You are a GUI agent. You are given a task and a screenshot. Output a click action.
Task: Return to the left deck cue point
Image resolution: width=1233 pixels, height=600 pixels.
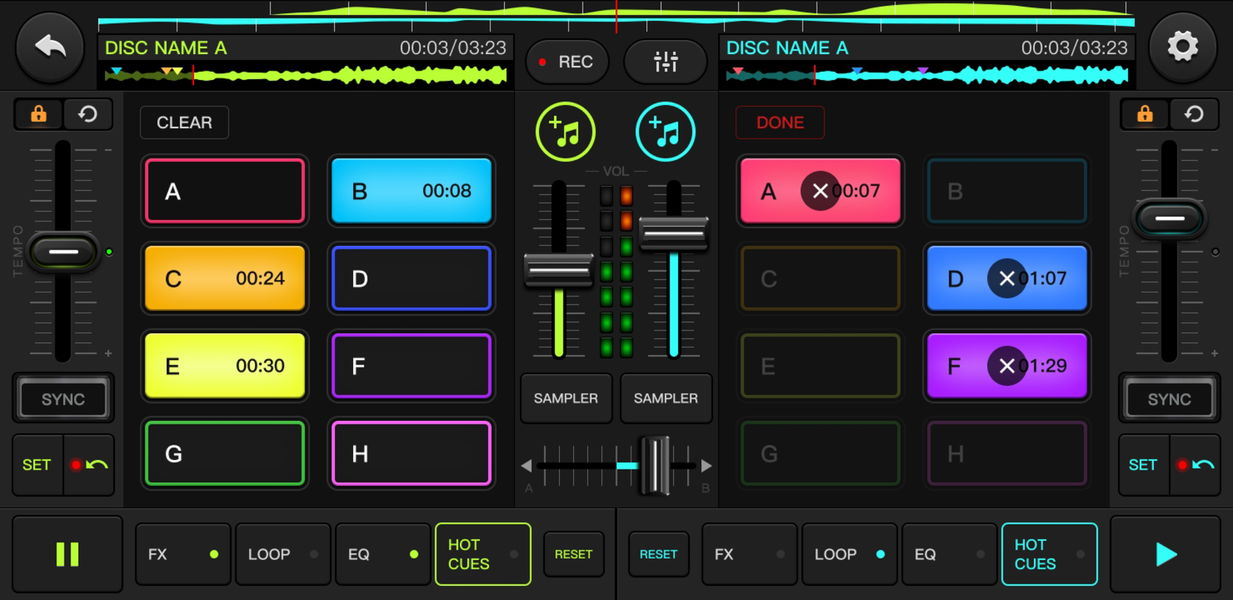89,465
